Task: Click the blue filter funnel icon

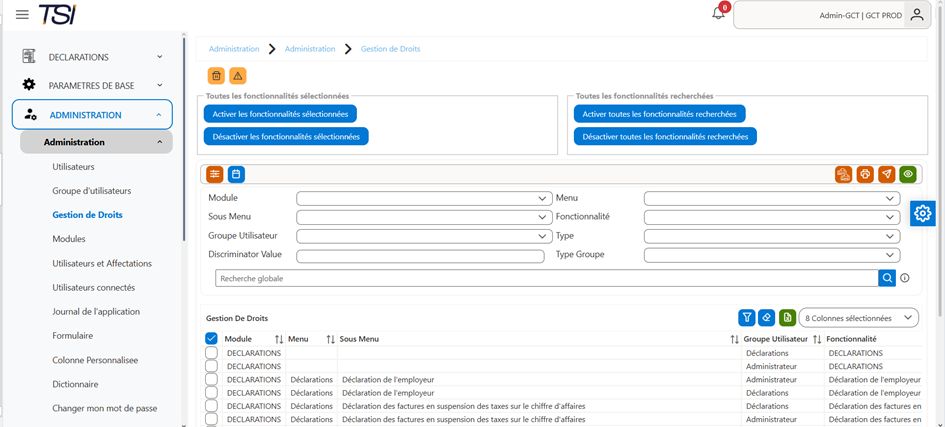Action: click(747, 317)
